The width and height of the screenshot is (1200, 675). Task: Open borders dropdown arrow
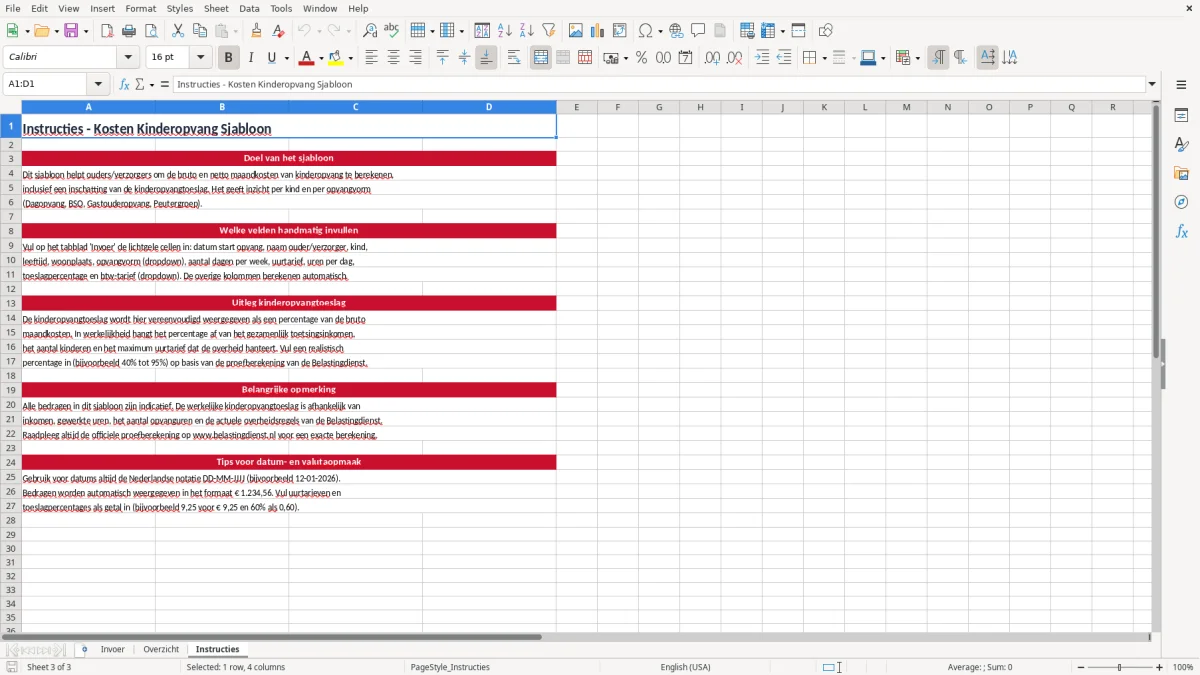point(824,58)
